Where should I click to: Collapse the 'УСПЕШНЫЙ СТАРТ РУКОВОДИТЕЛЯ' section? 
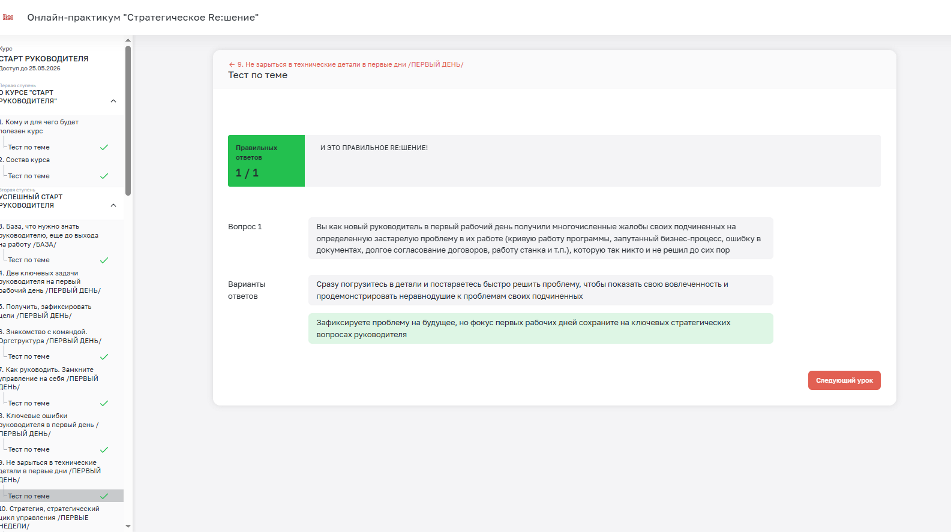(113, 204)
